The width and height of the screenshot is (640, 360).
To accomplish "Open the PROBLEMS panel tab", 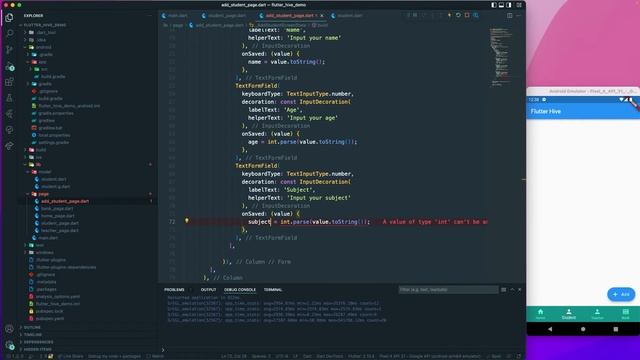I will click(x=174, y=289).
